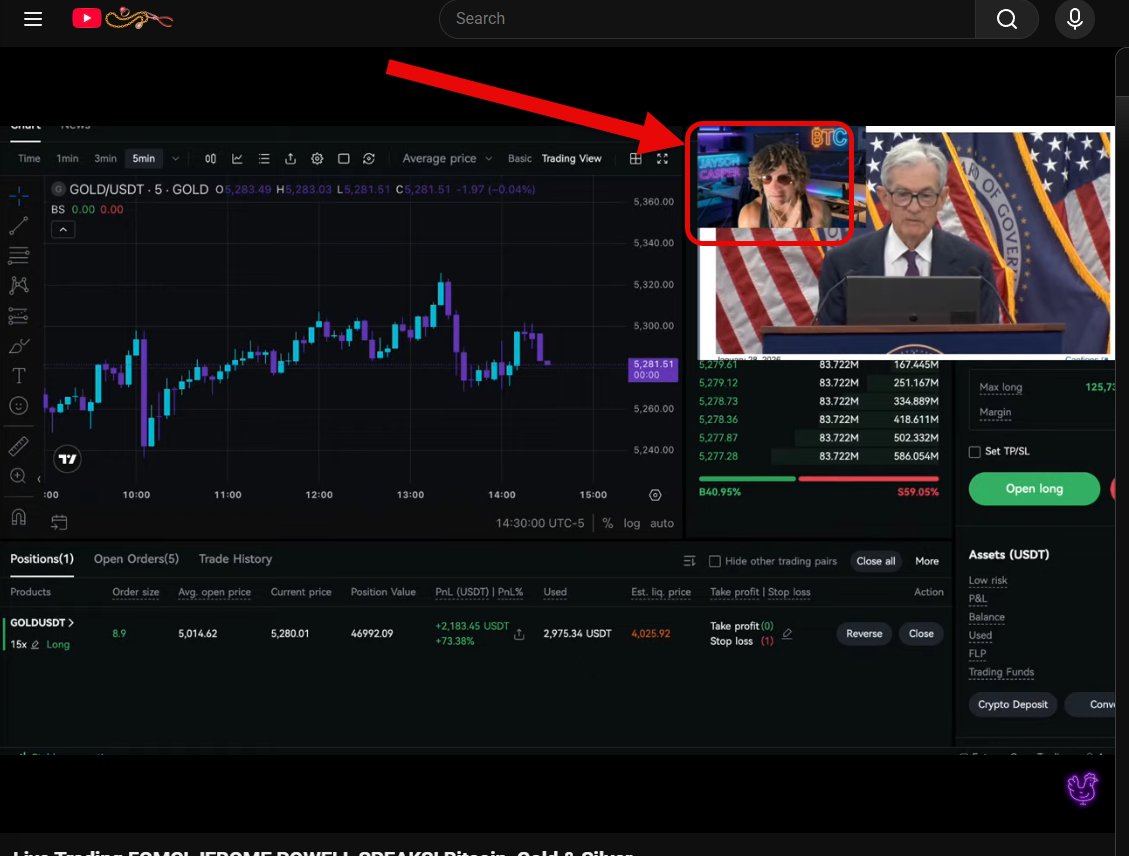The image size is (1129, 856).
Task: Select the 3min timeframe
Action: (x=105, y=158)
